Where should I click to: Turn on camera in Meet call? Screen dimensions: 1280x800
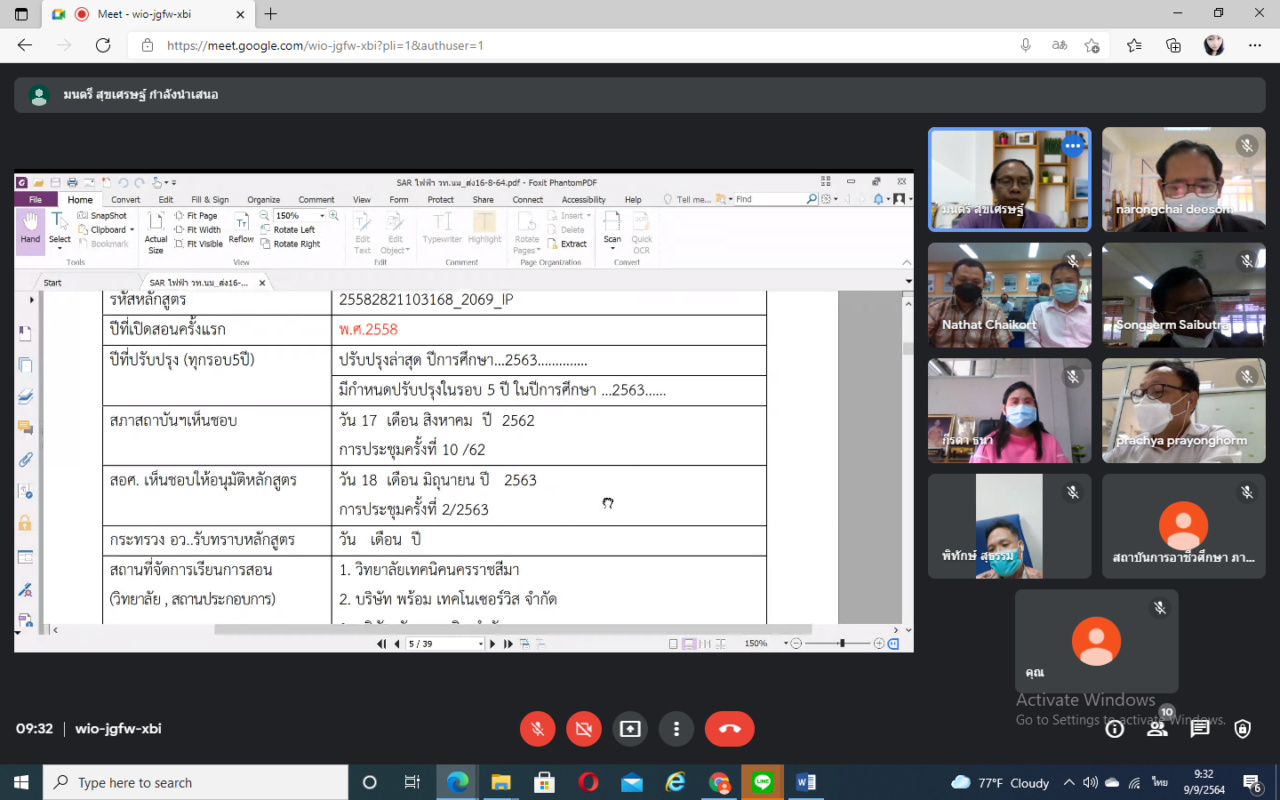[x=584, y=729]
